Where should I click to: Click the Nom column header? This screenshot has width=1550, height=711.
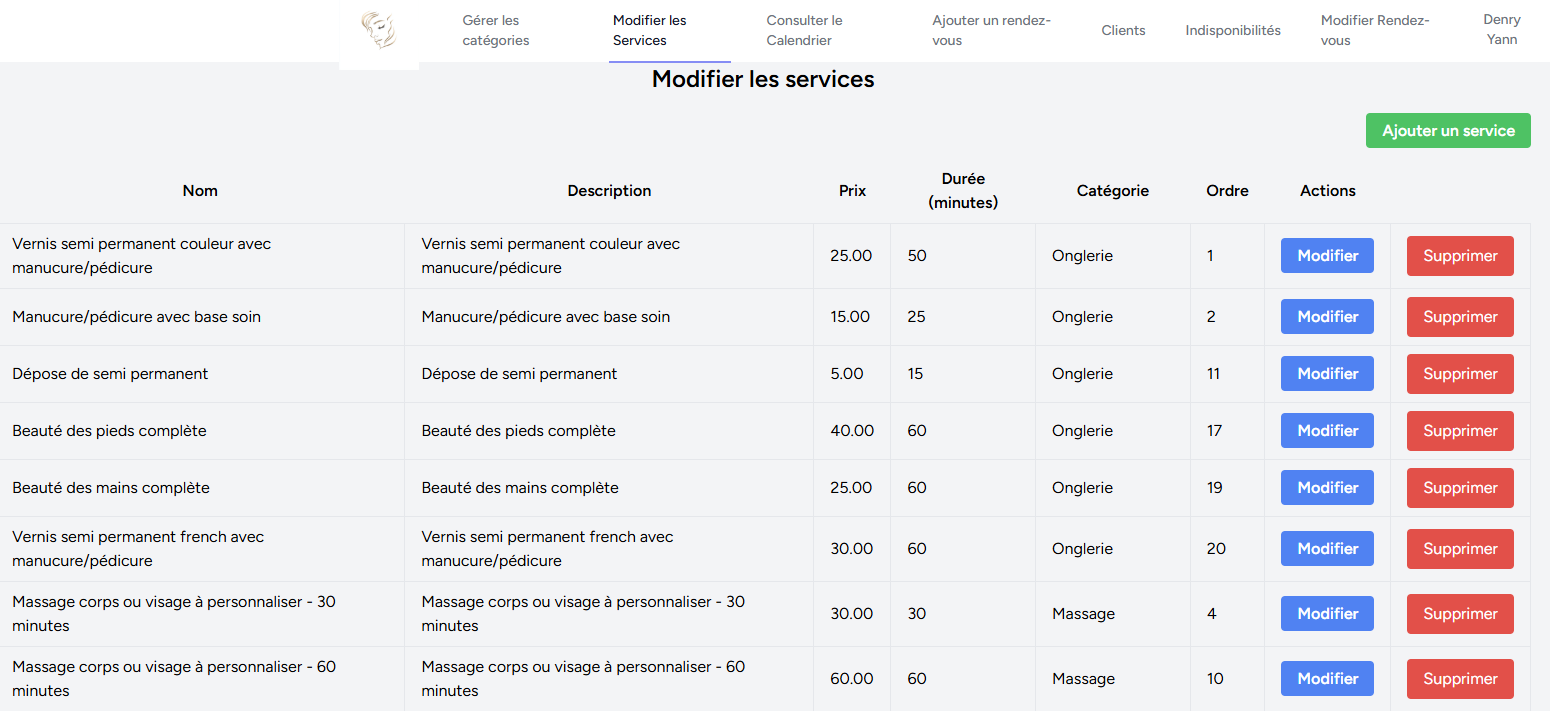click(200, 190)
